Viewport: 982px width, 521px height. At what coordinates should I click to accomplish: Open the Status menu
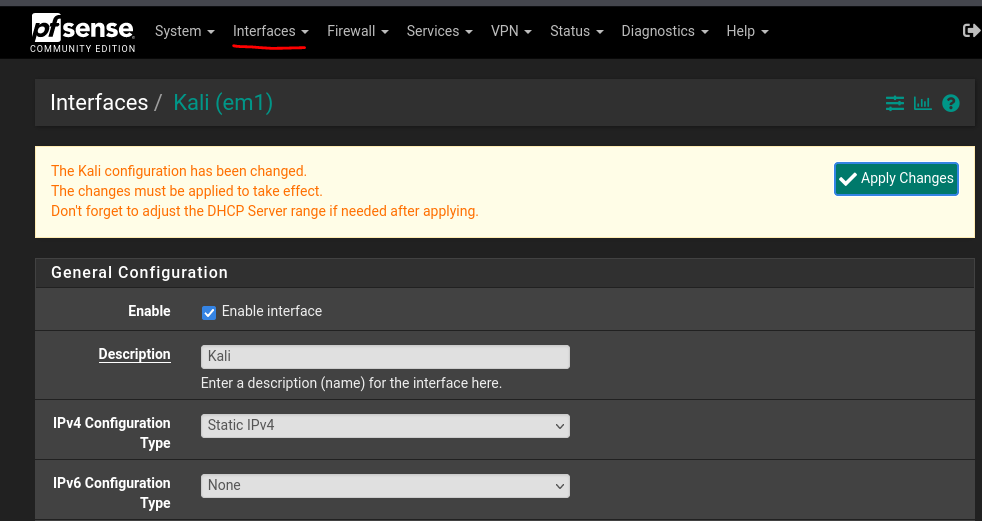click(x=576, y=31)
